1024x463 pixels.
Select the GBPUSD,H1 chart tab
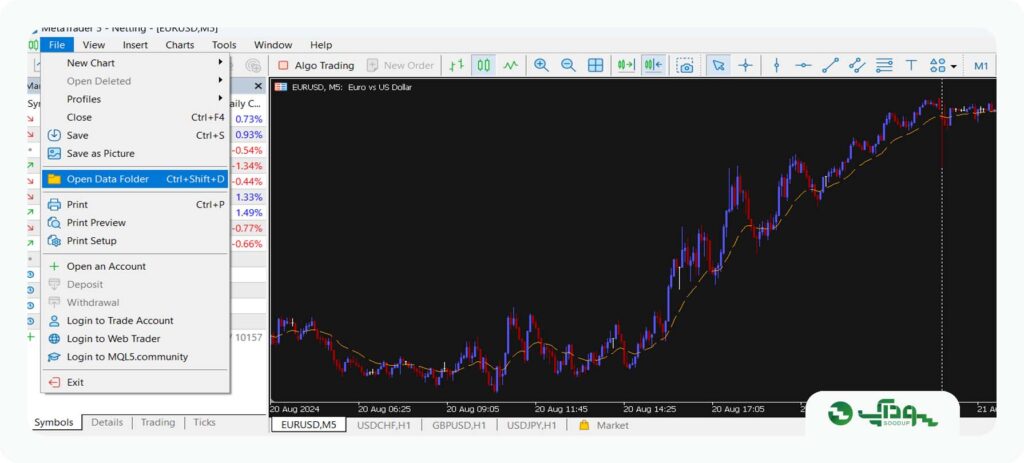(x=459, y=425)
